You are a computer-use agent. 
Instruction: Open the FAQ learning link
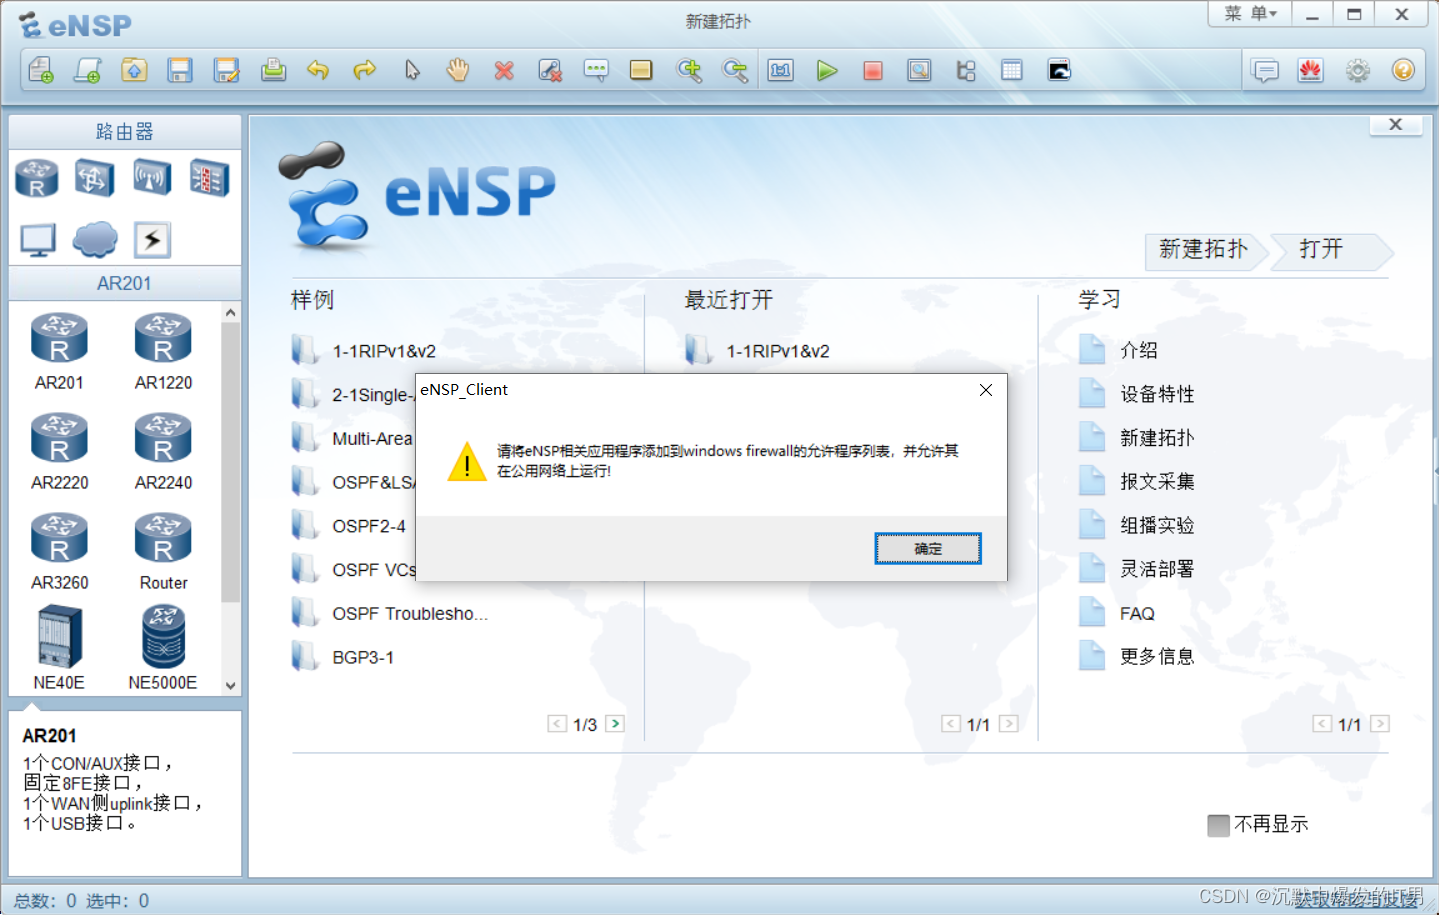(1137, 613)
